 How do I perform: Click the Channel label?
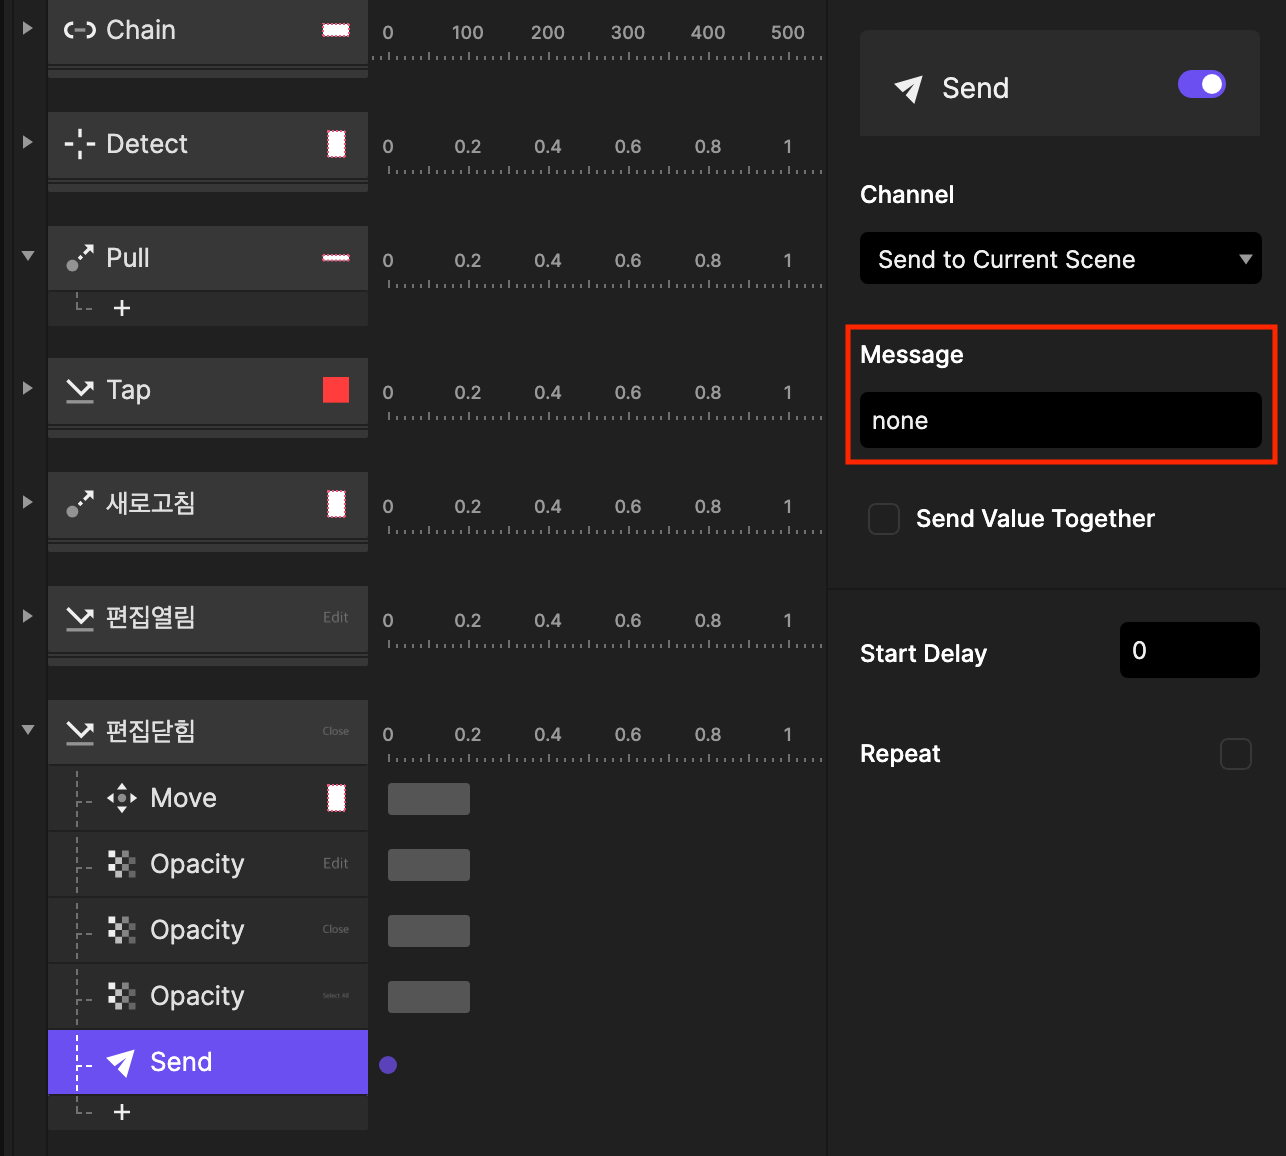[x=907, y=195]
